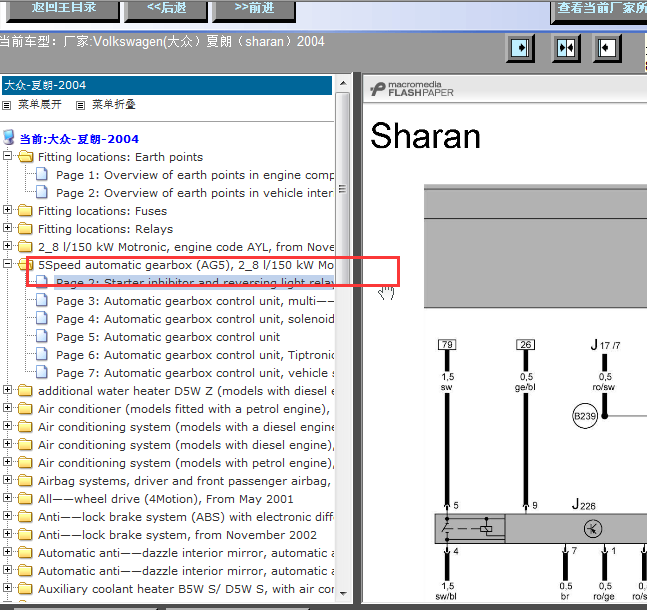Click the Fitting locations: Fuses folder icon
The image size is (647, 610).
click(25, 210)
